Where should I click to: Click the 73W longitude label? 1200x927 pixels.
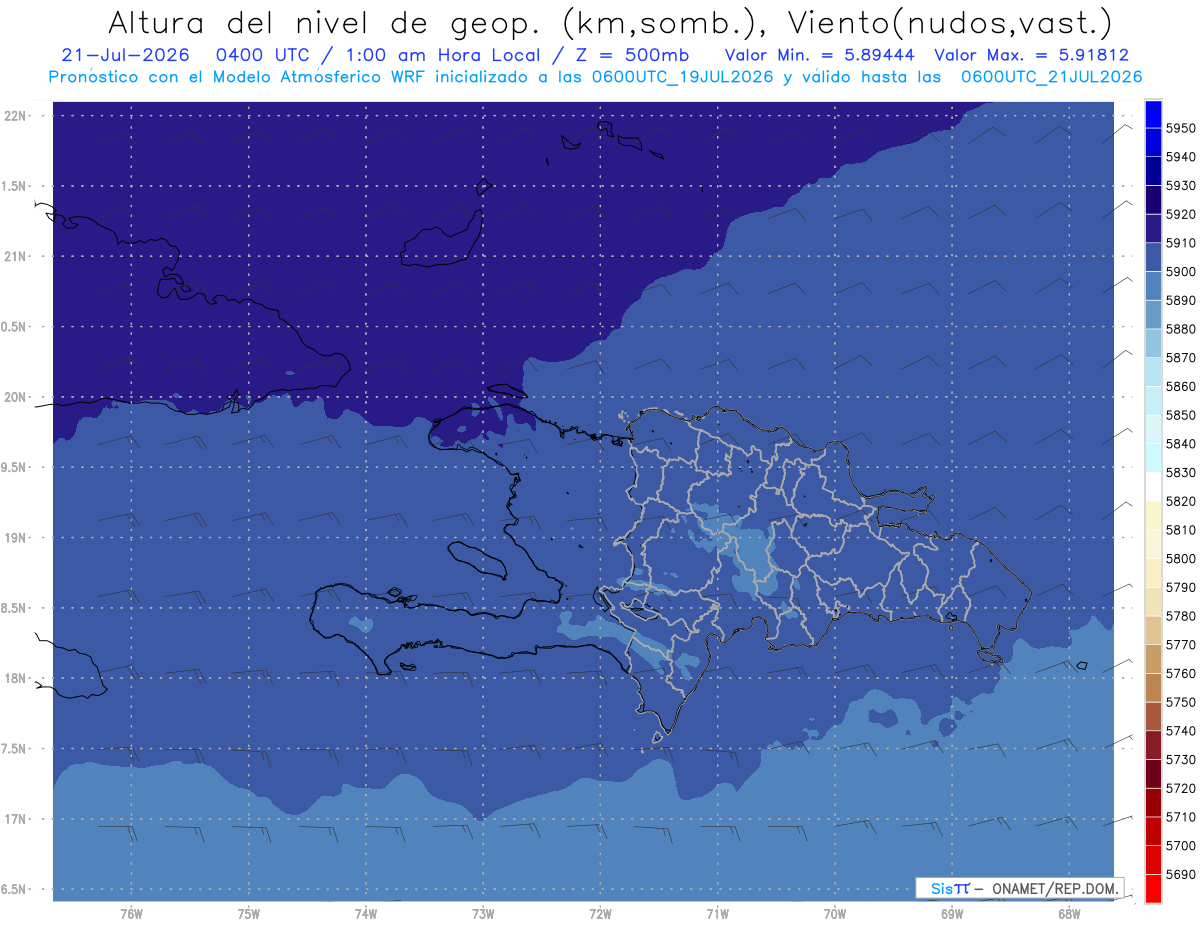pos(483,913)
